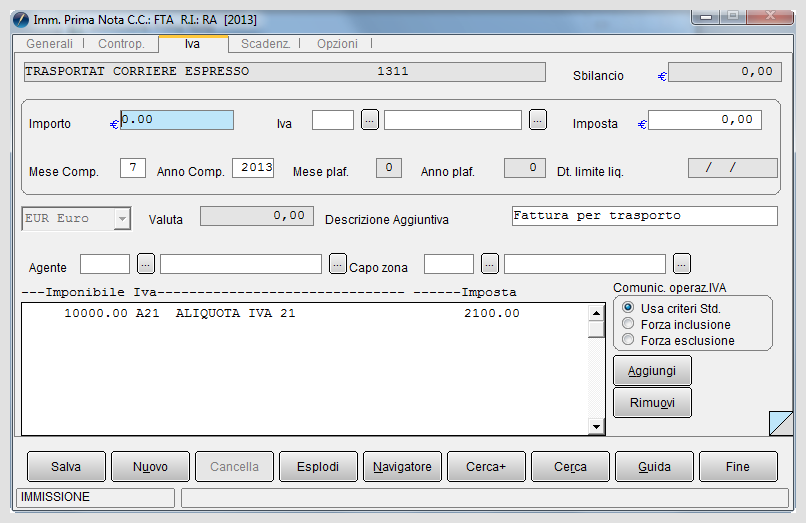Viewport: 806px width, 523px height.
Task: Click the Capo zona name field
Action: coord(584,264)
